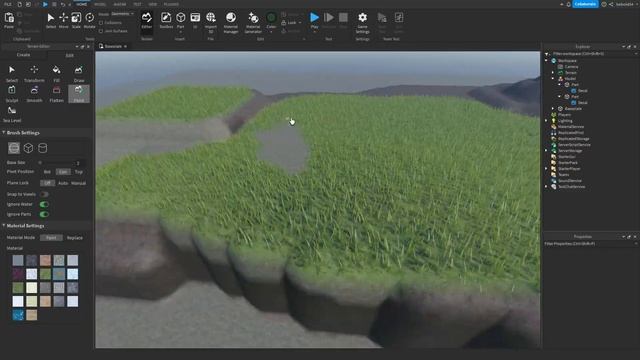Click the Filter Properties field
Image resolution: width=640 pixels, height=360 pixels.
590,244
